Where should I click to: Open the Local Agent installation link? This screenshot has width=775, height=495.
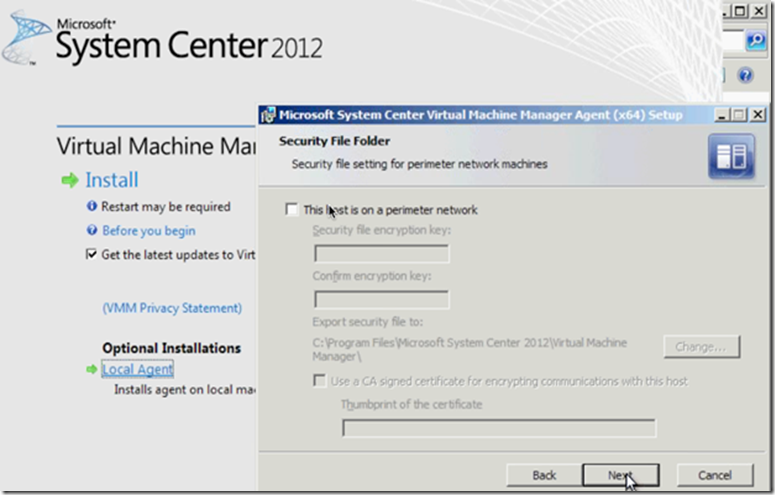[x=137, y=369]
